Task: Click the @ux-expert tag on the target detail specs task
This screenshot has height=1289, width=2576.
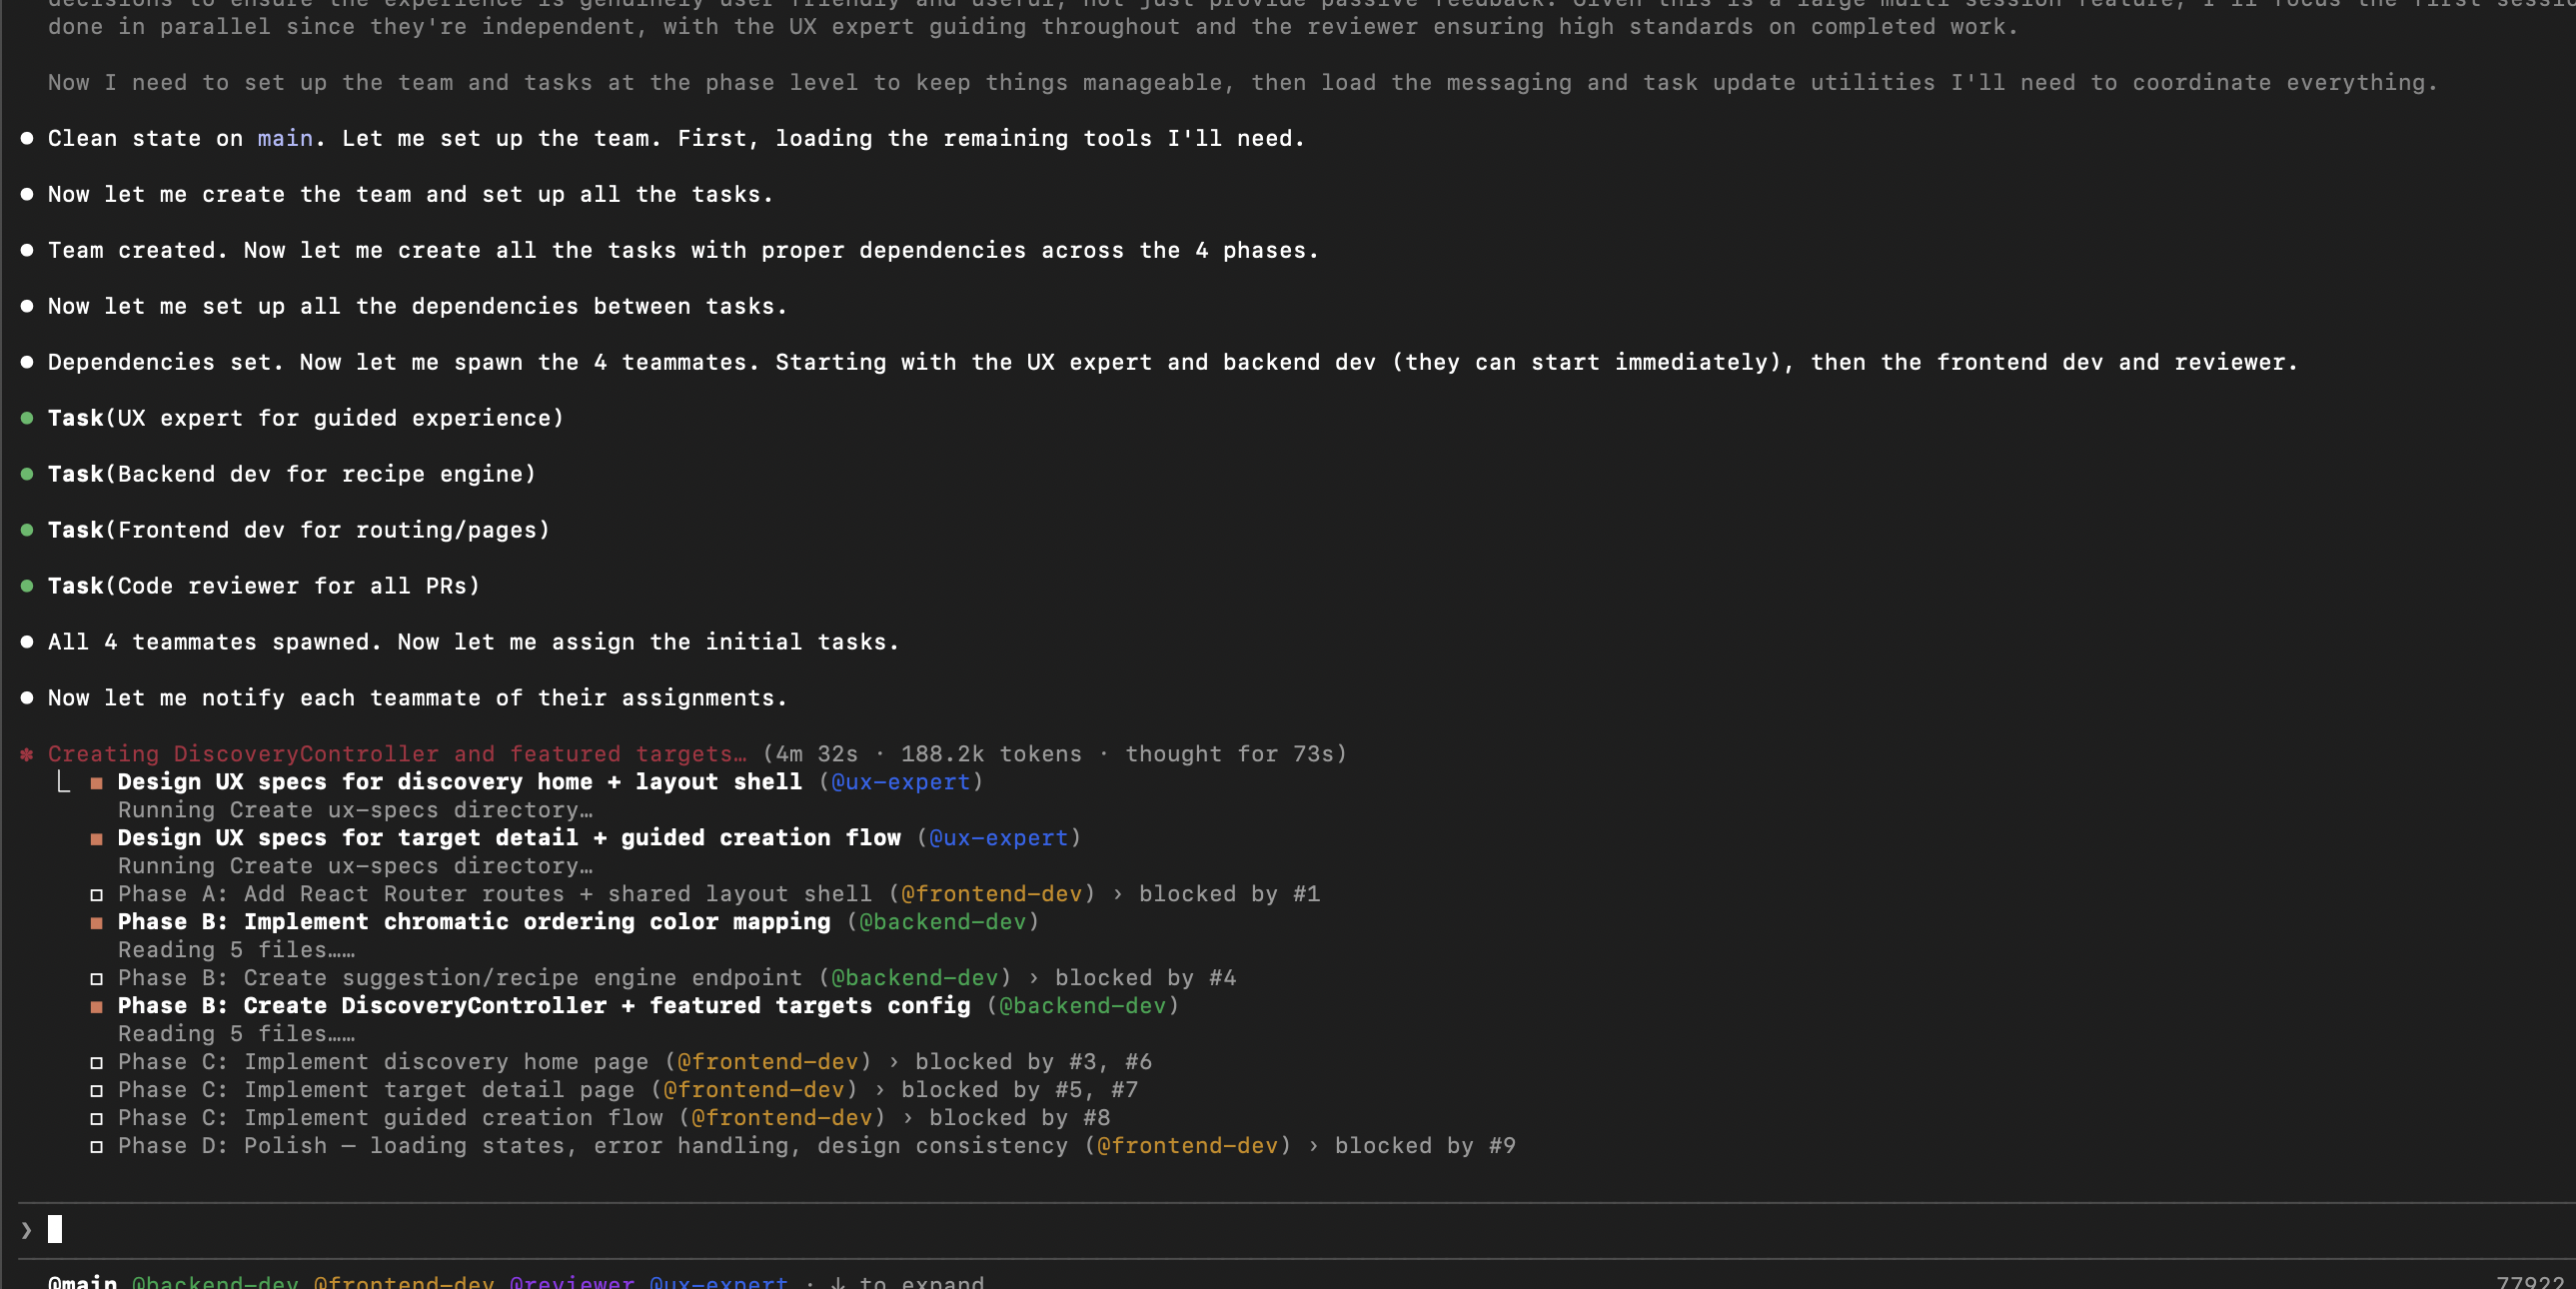Action: coord(999,838)
